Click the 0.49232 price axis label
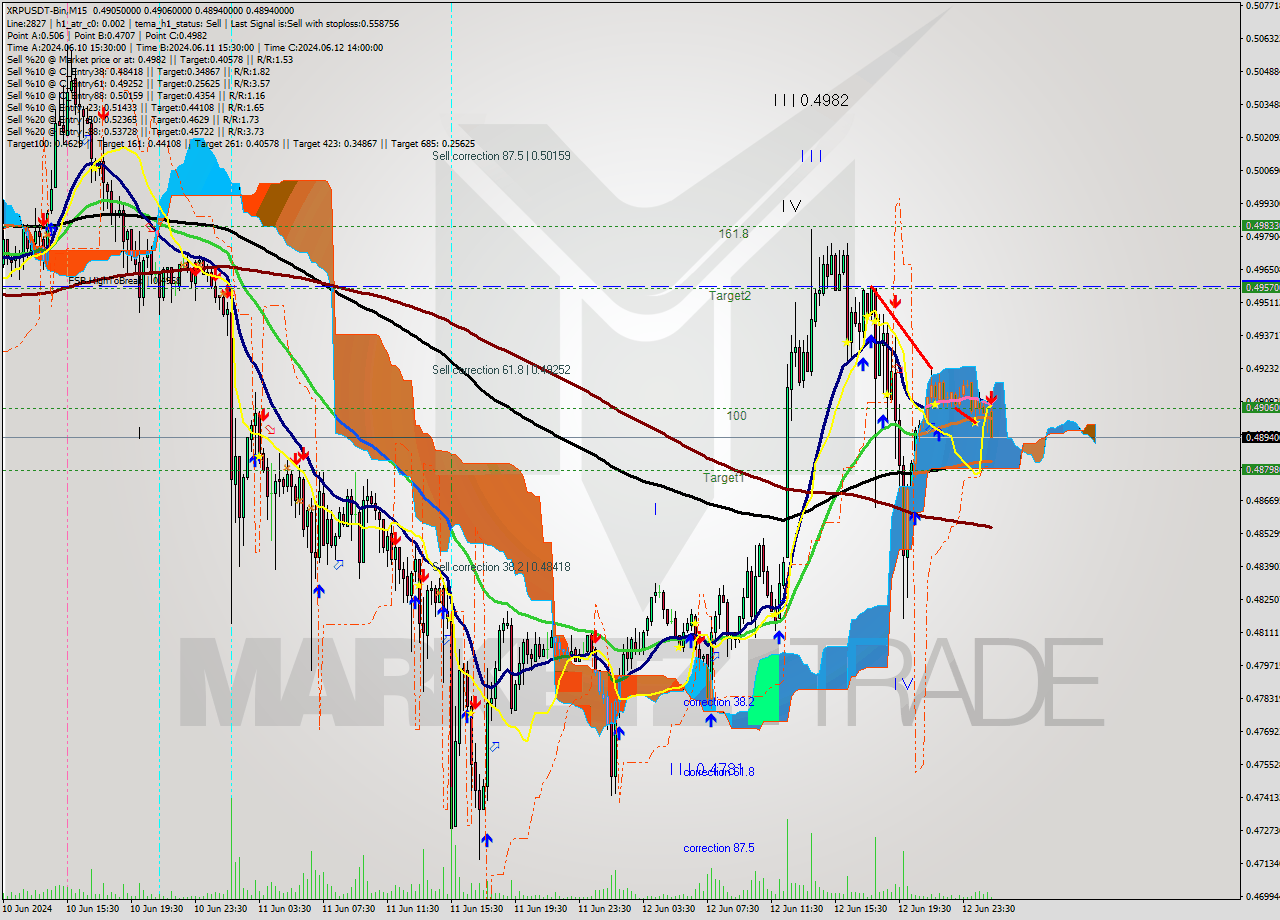The image size is (1280, 920). (1262, 368)
